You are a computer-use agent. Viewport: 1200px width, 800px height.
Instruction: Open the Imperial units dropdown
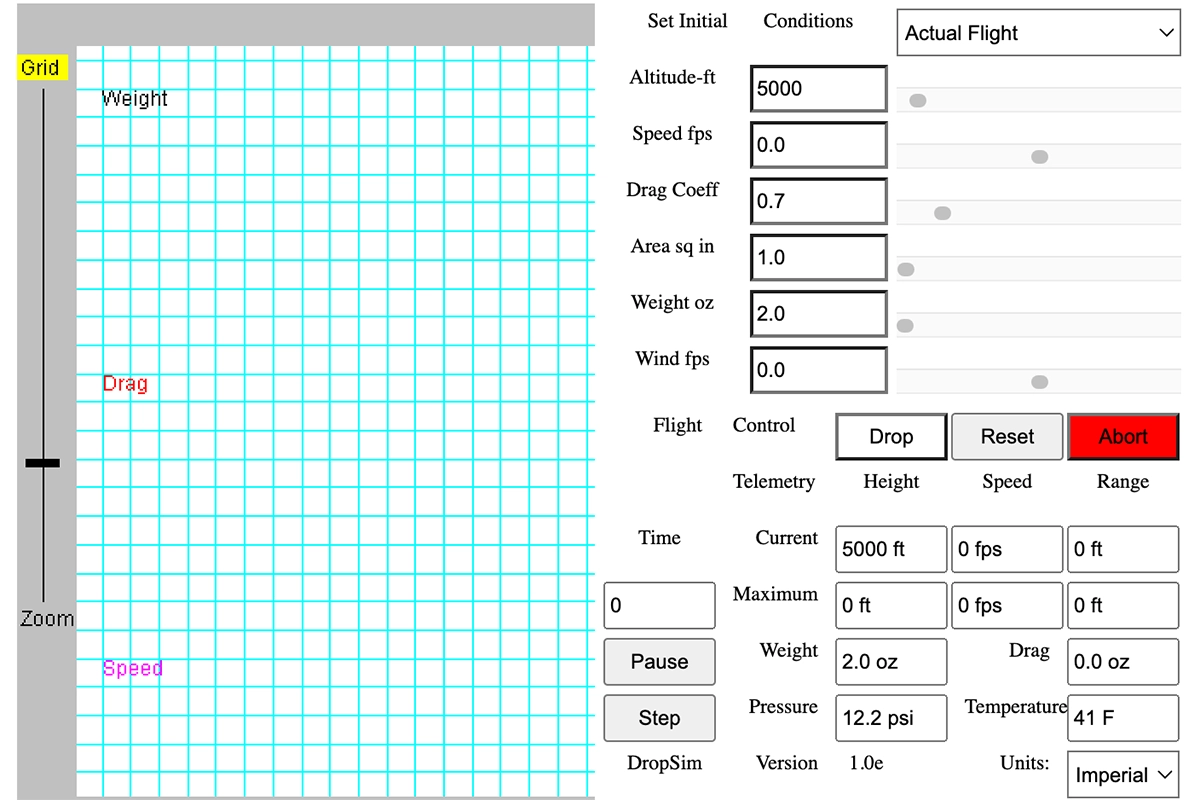click(1123, 775)
